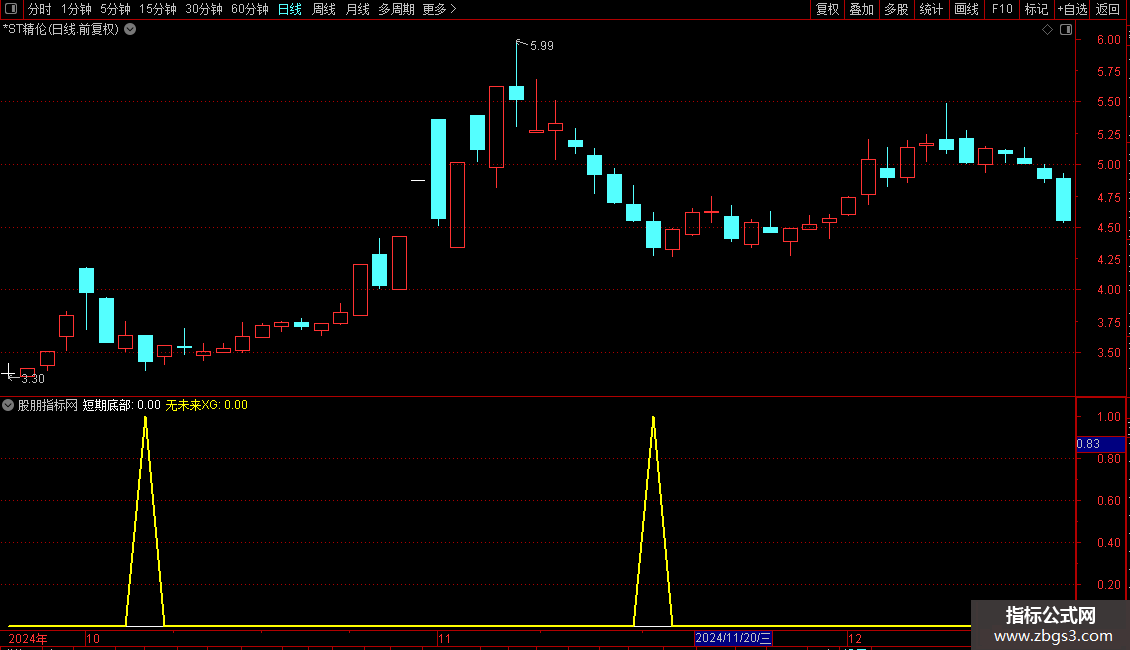Click the *ST精伦 chart title
The height and width of the screenshot is (650, 1130).
61,30
